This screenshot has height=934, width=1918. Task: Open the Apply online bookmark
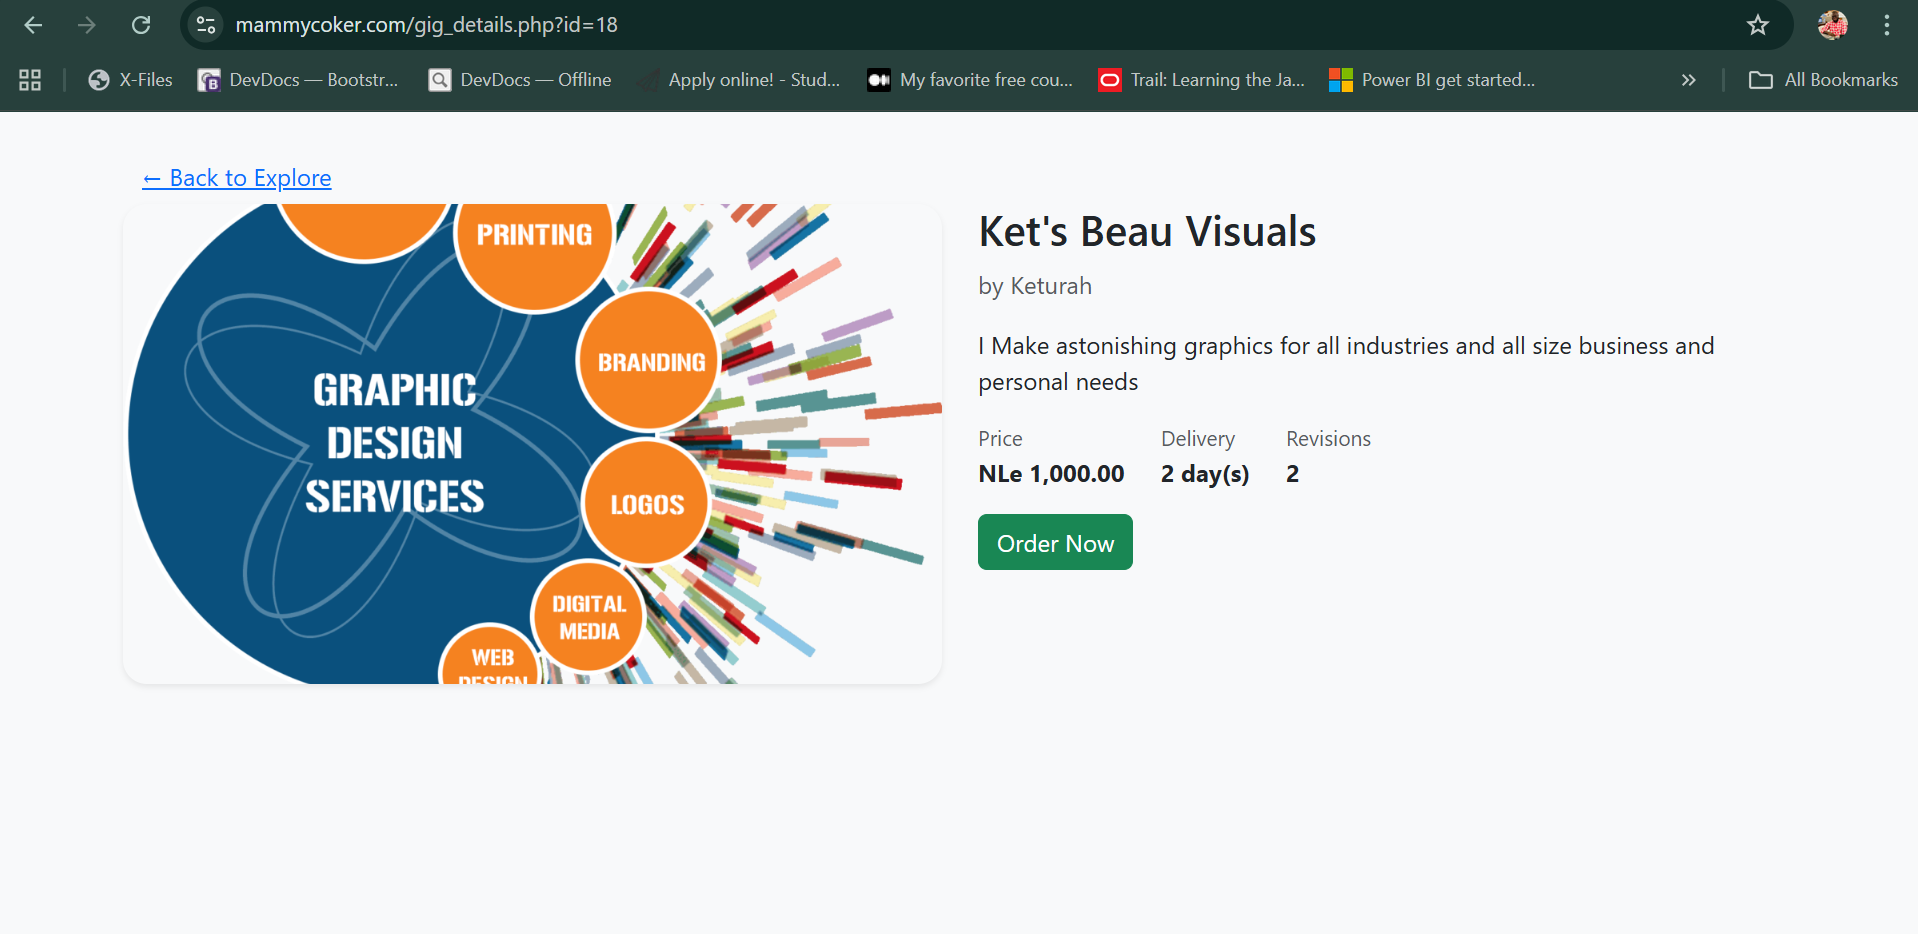point(740,80)
